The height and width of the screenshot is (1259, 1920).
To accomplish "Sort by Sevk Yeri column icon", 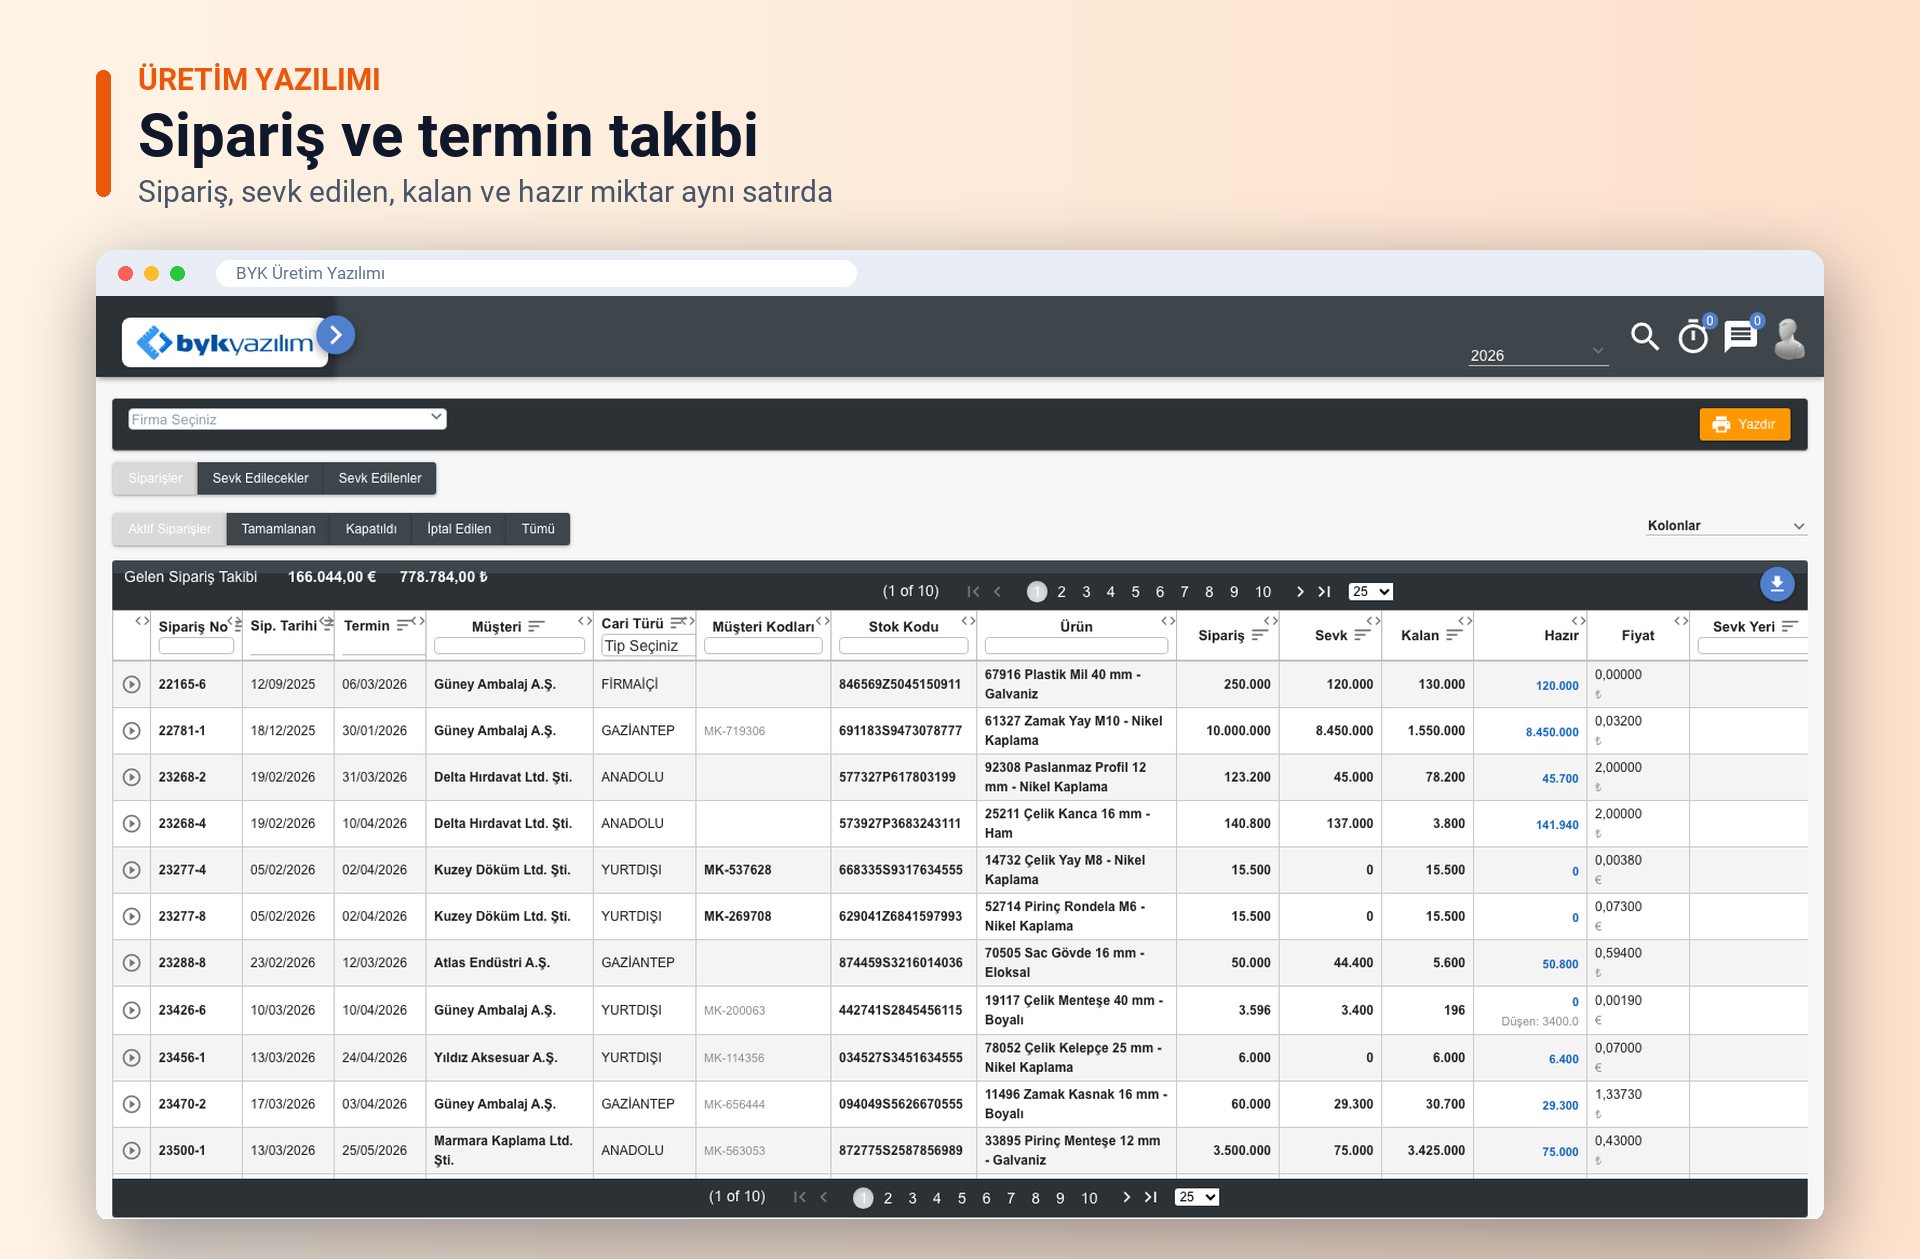I will click(x=1789, y=626).
